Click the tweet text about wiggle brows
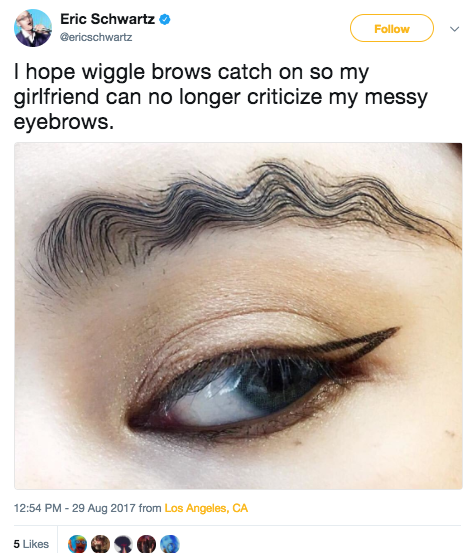 (x=221, y=96)
